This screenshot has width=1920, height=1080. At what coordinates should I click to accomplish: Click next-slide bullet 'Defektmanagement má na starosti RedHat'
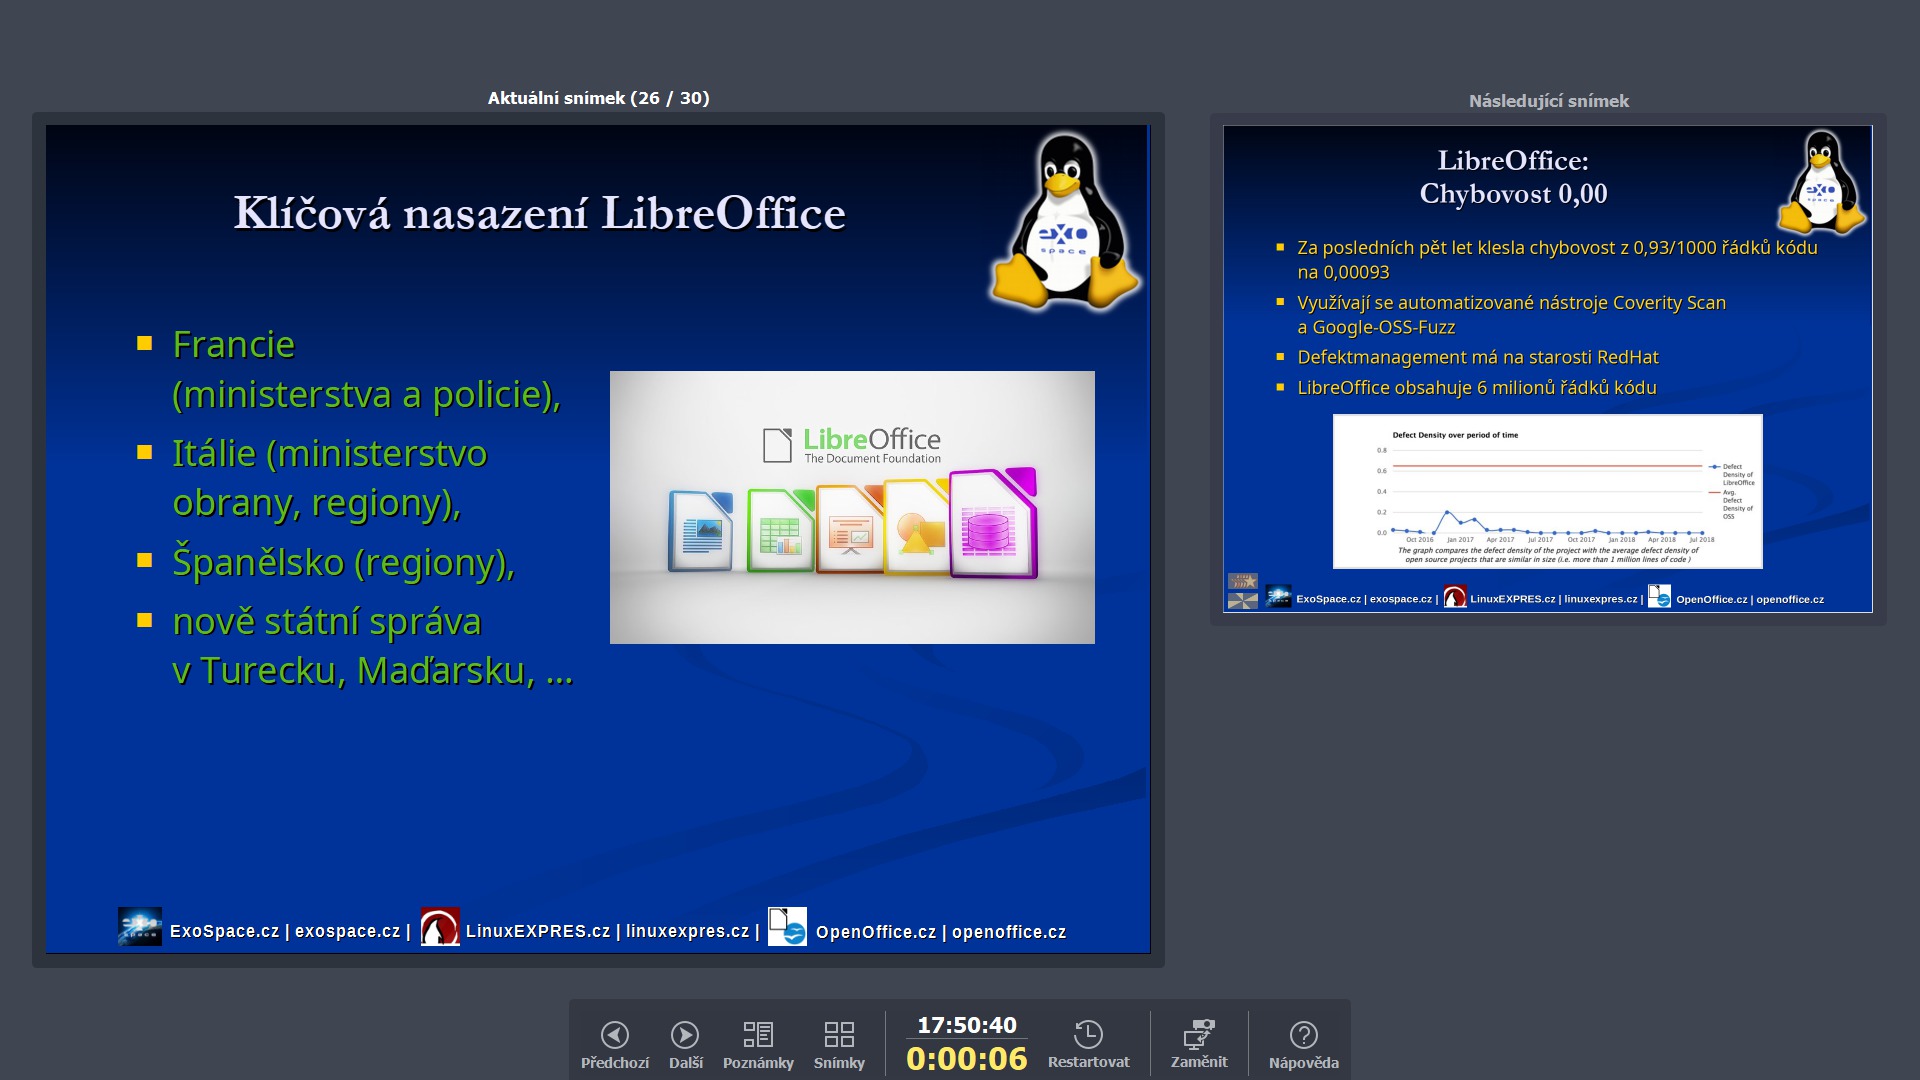click(x=1477, y=357)
